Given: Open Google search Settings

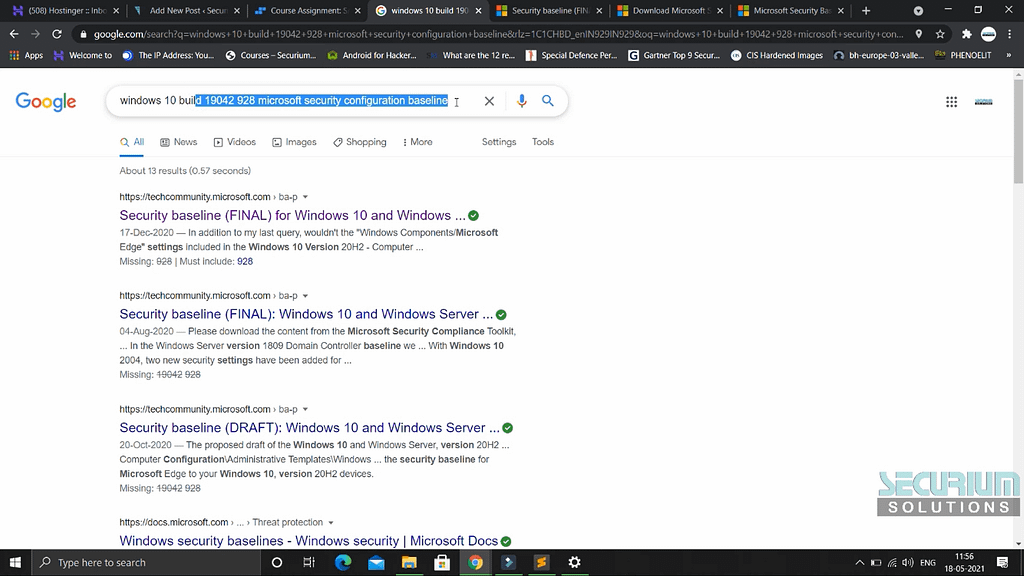Looking at the screenshot, I should click(x=499, y=142).
